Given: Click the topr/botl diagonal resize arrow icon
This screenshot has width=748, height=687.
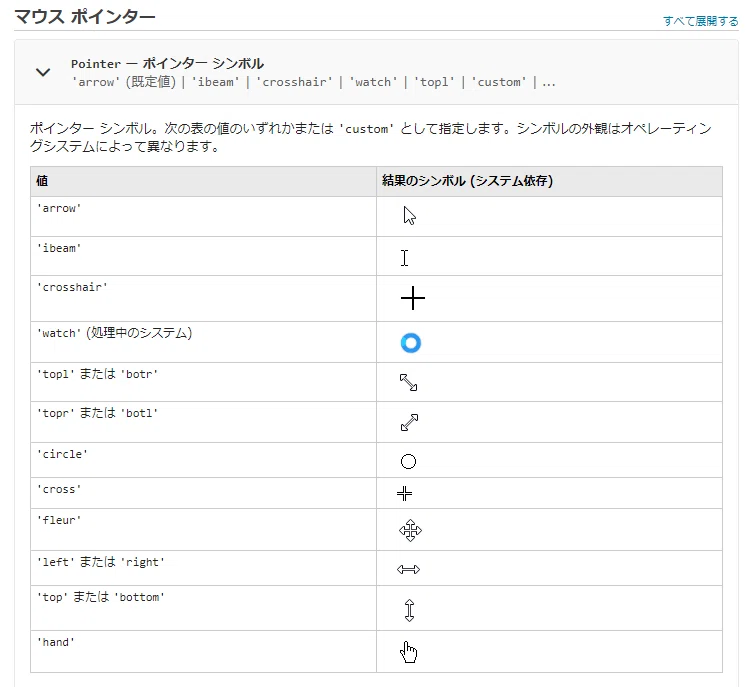Looking at the screenshot, I should [x=409, y=422].
